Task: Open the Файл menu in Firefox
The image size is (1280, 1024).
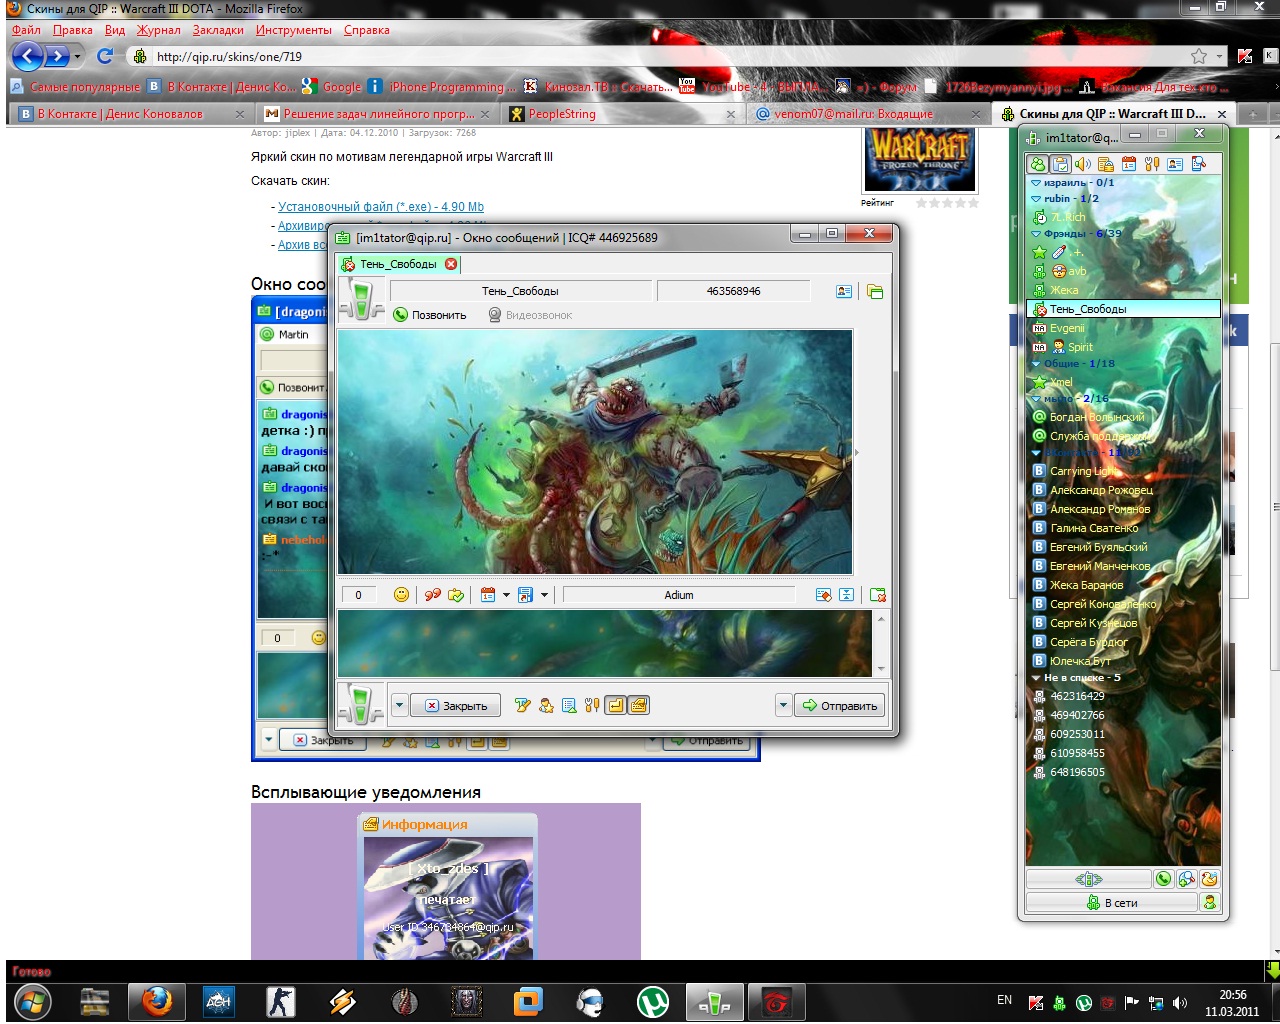Action: coord(26,30)
